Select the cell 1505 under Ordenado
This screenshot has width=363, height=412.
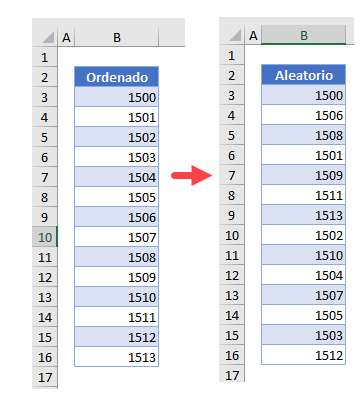point(117,197)
